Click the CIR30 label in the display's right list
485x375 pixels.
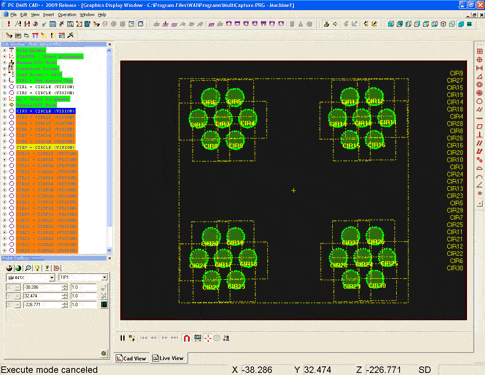tap(455, 268)
